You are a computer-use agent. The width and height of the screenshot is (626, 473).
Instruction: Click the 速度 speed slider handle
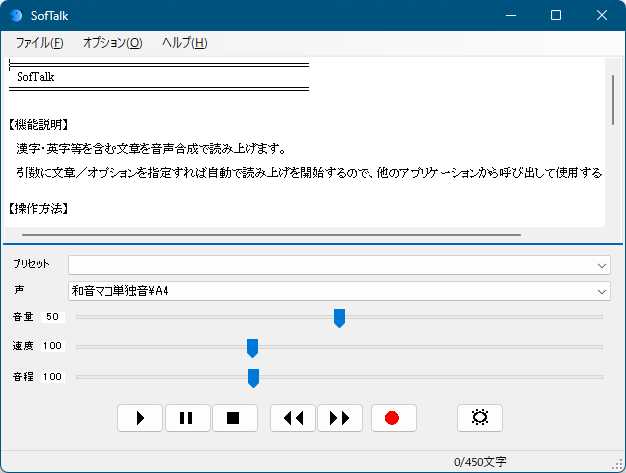(x=252, y=348)
